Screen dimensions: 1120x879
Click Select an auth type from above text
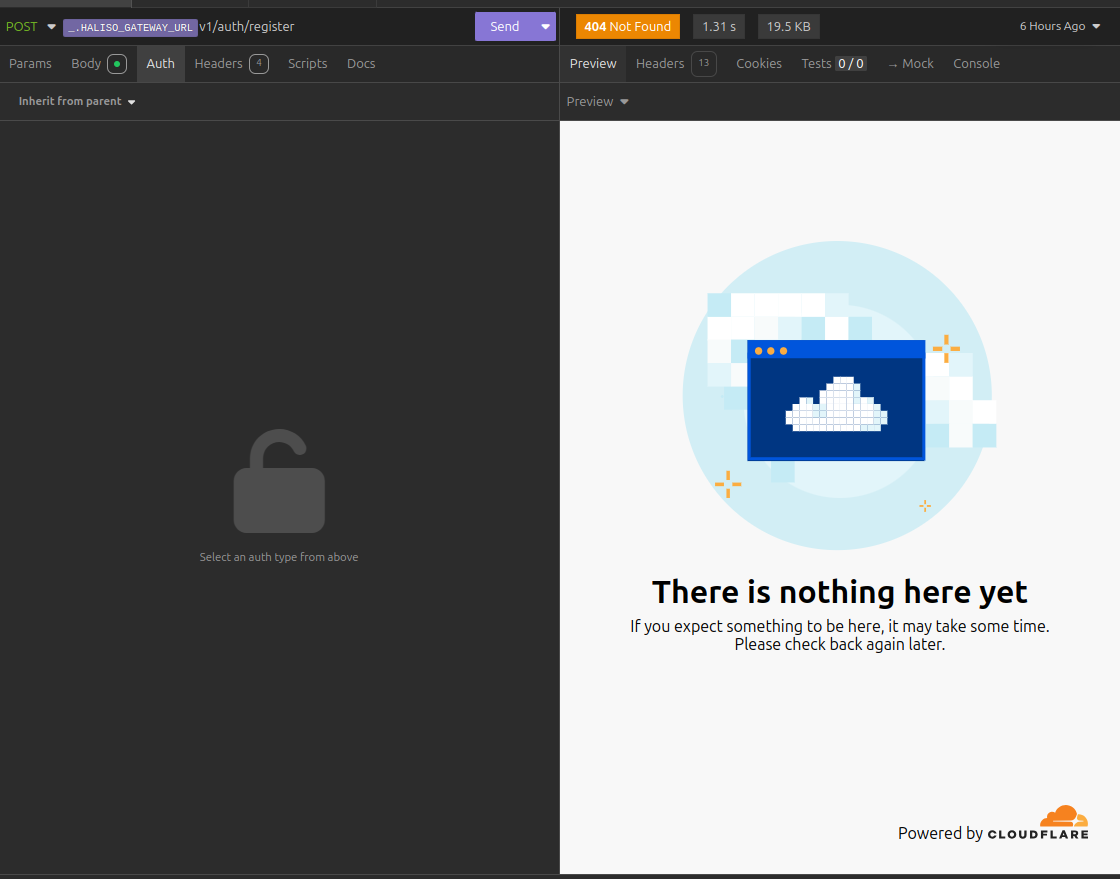(x=279, y=557)
